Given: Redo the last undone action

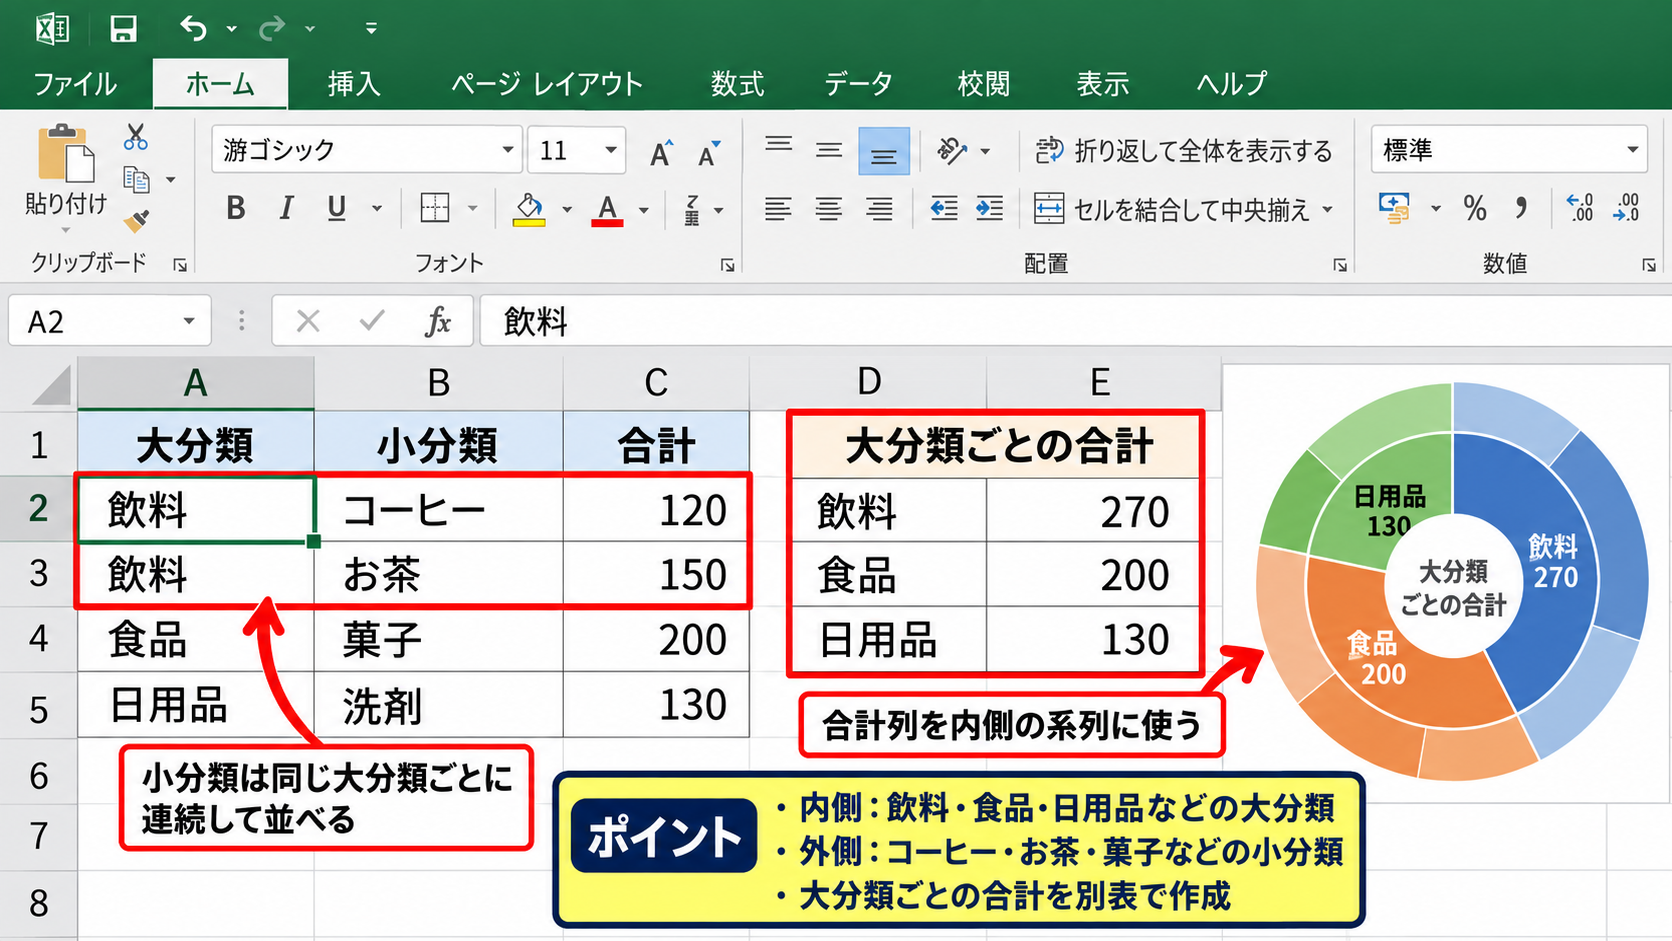Looking at the screenshot, I should [272, 28].
